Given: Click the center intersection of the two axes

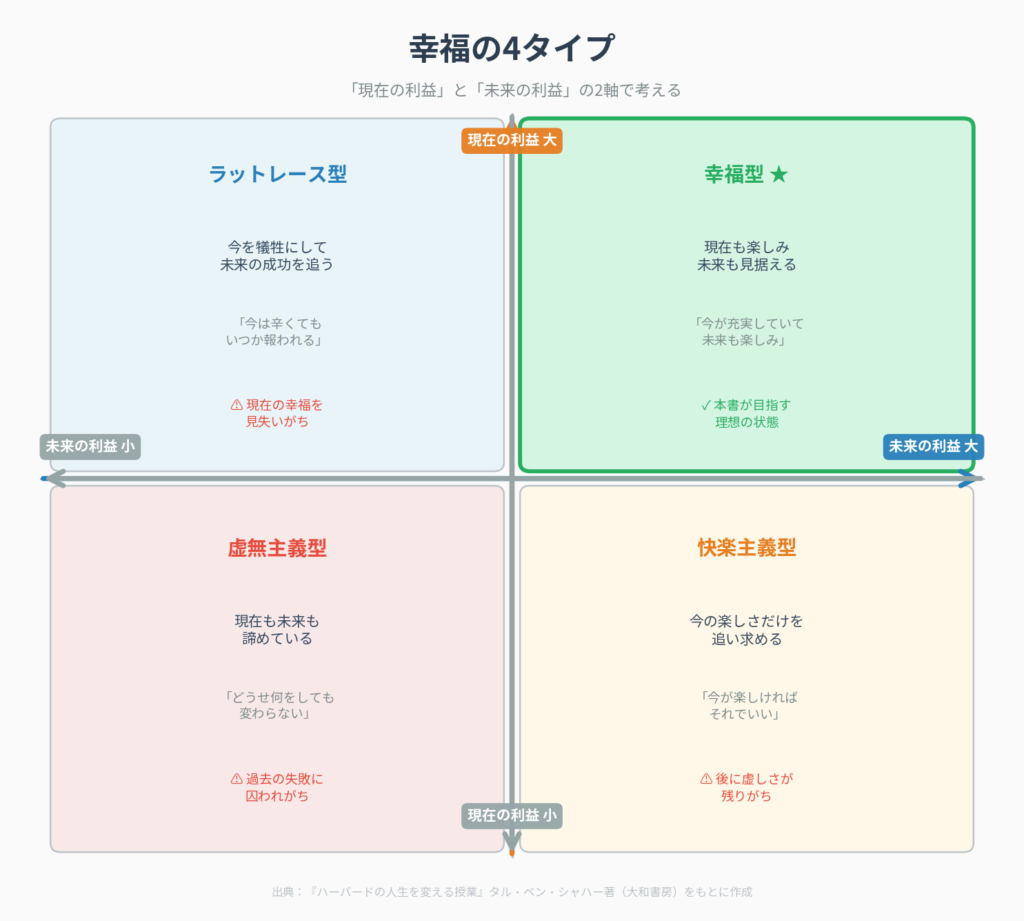Looking at the screenshot, I should (512, 479).
